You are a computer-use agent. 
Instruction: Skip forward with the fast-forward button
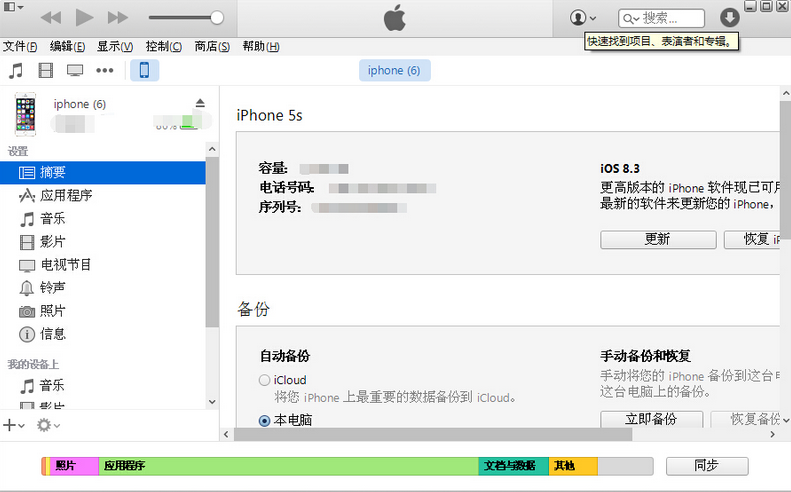118,18
